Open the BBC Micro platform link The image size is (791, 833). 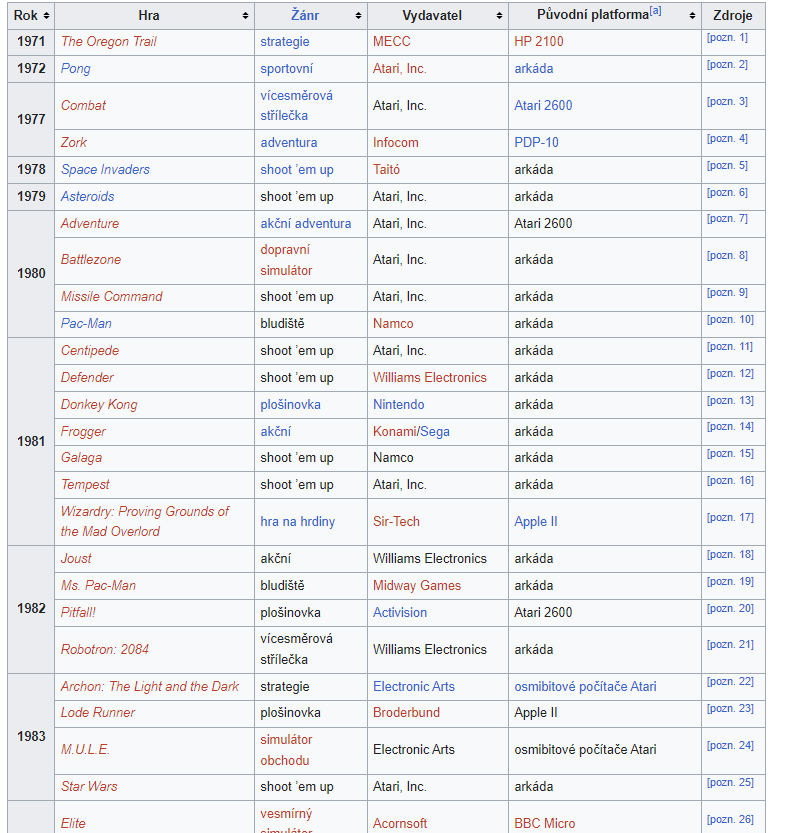pos(545,823)
